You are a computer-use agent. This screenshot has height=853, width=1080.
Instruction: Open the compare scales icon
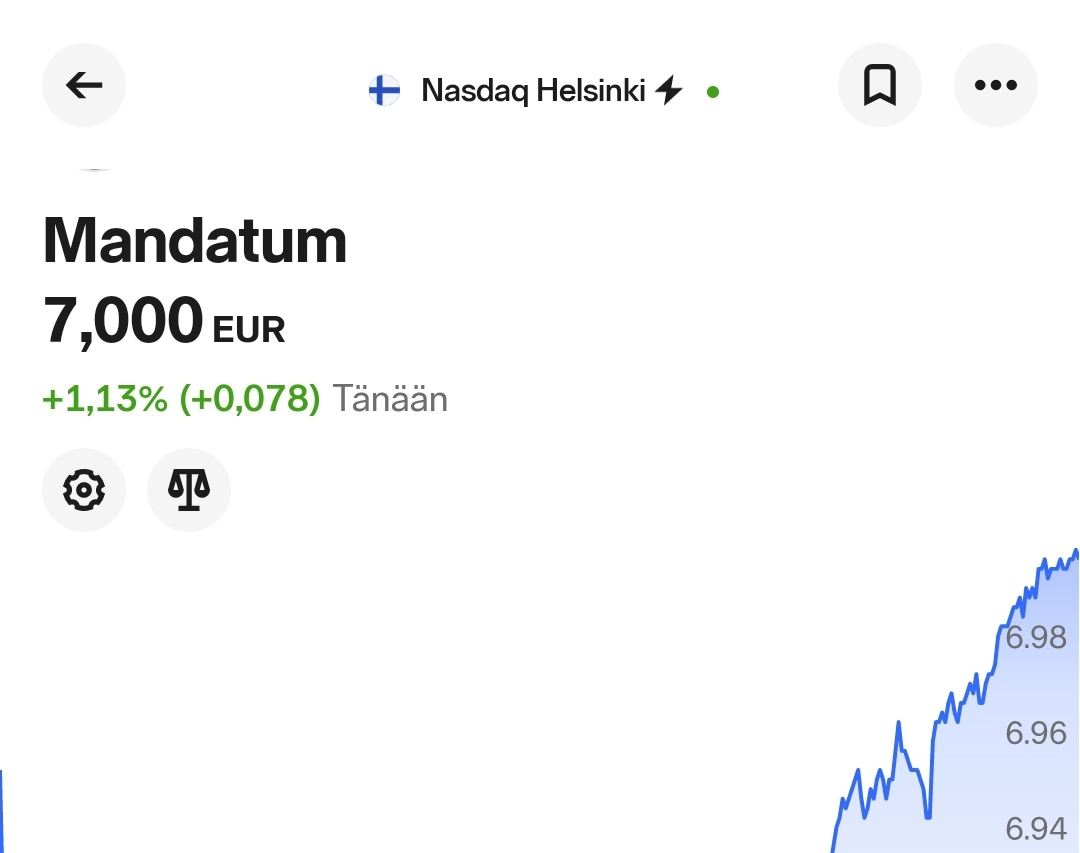189,490
